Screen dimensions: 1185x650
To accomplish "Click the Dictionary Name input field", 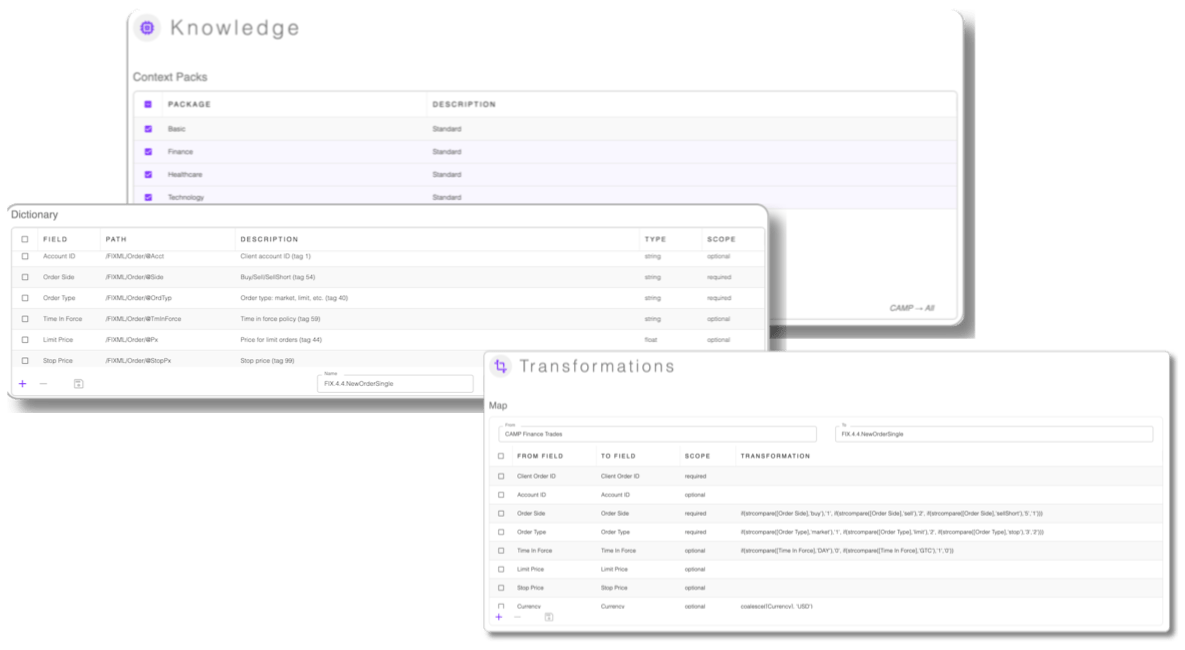I will (x=395, y=384).
